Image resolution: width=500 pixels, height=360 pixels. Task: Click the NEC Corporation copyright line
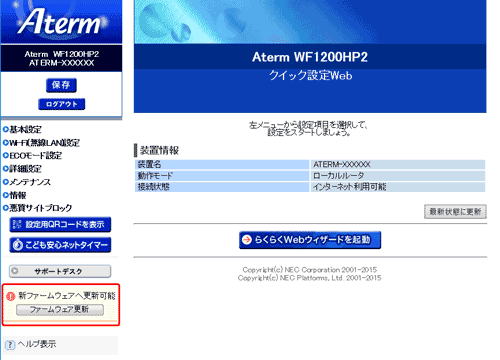(310, 270)
